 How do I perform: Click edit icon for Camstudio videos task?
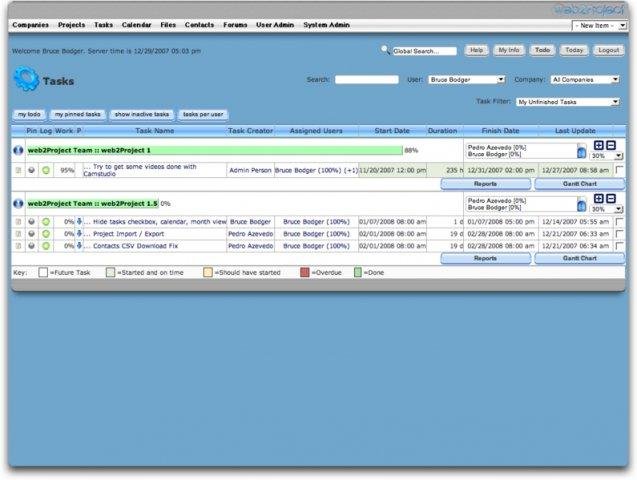coord(18,170)
